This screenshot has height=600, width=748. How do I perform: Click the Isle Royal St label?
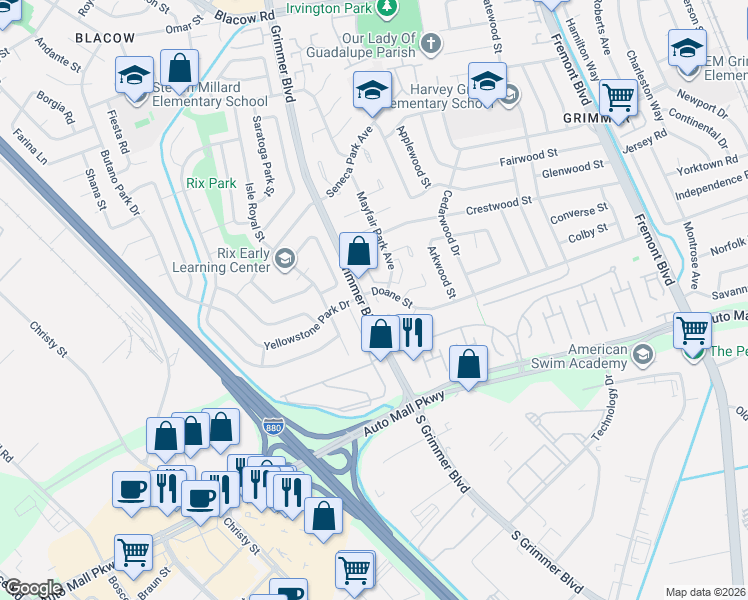(255, 212)
